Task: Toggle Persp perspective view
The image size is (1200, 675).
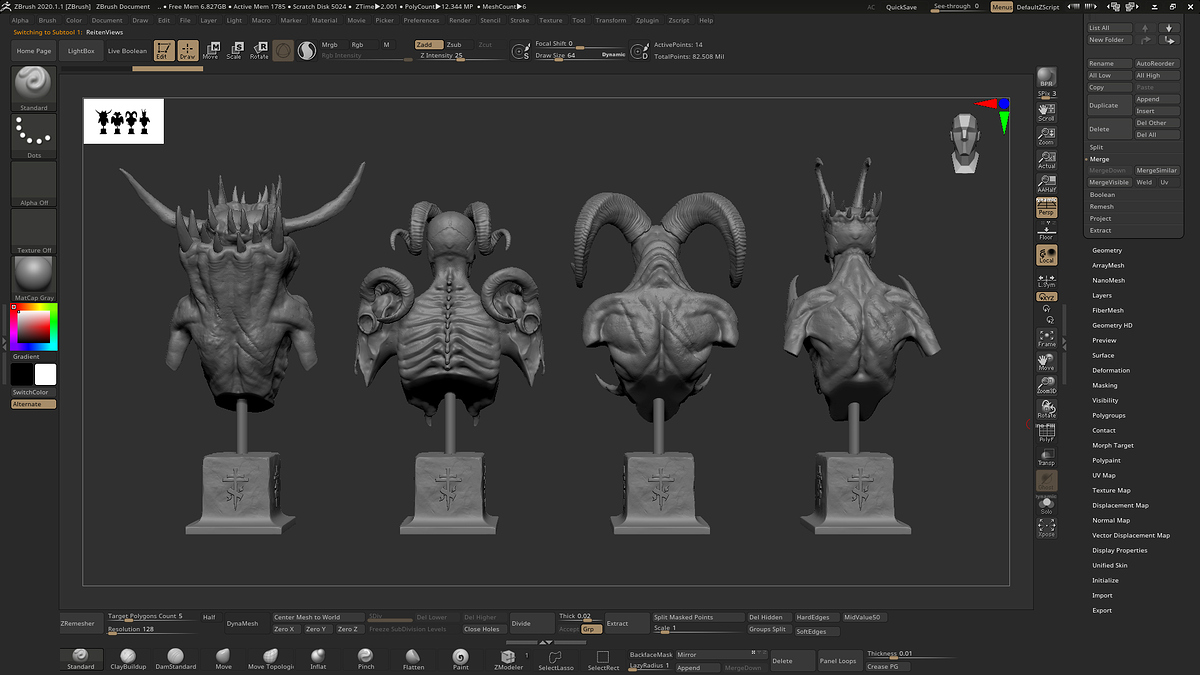Action: [x=1046, y=207]
